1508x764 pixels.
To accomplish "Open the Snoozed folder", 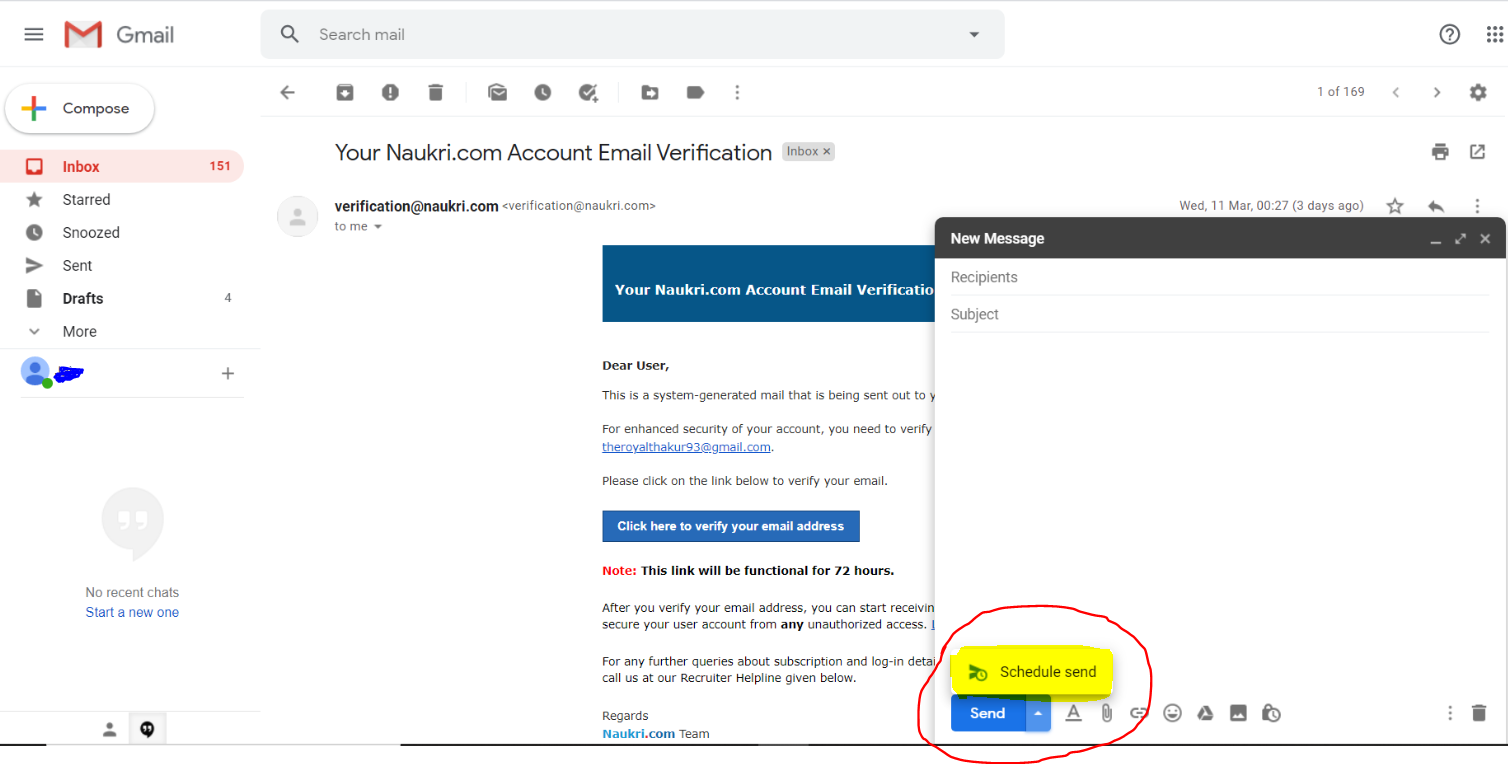I will (x=122, y=232).
